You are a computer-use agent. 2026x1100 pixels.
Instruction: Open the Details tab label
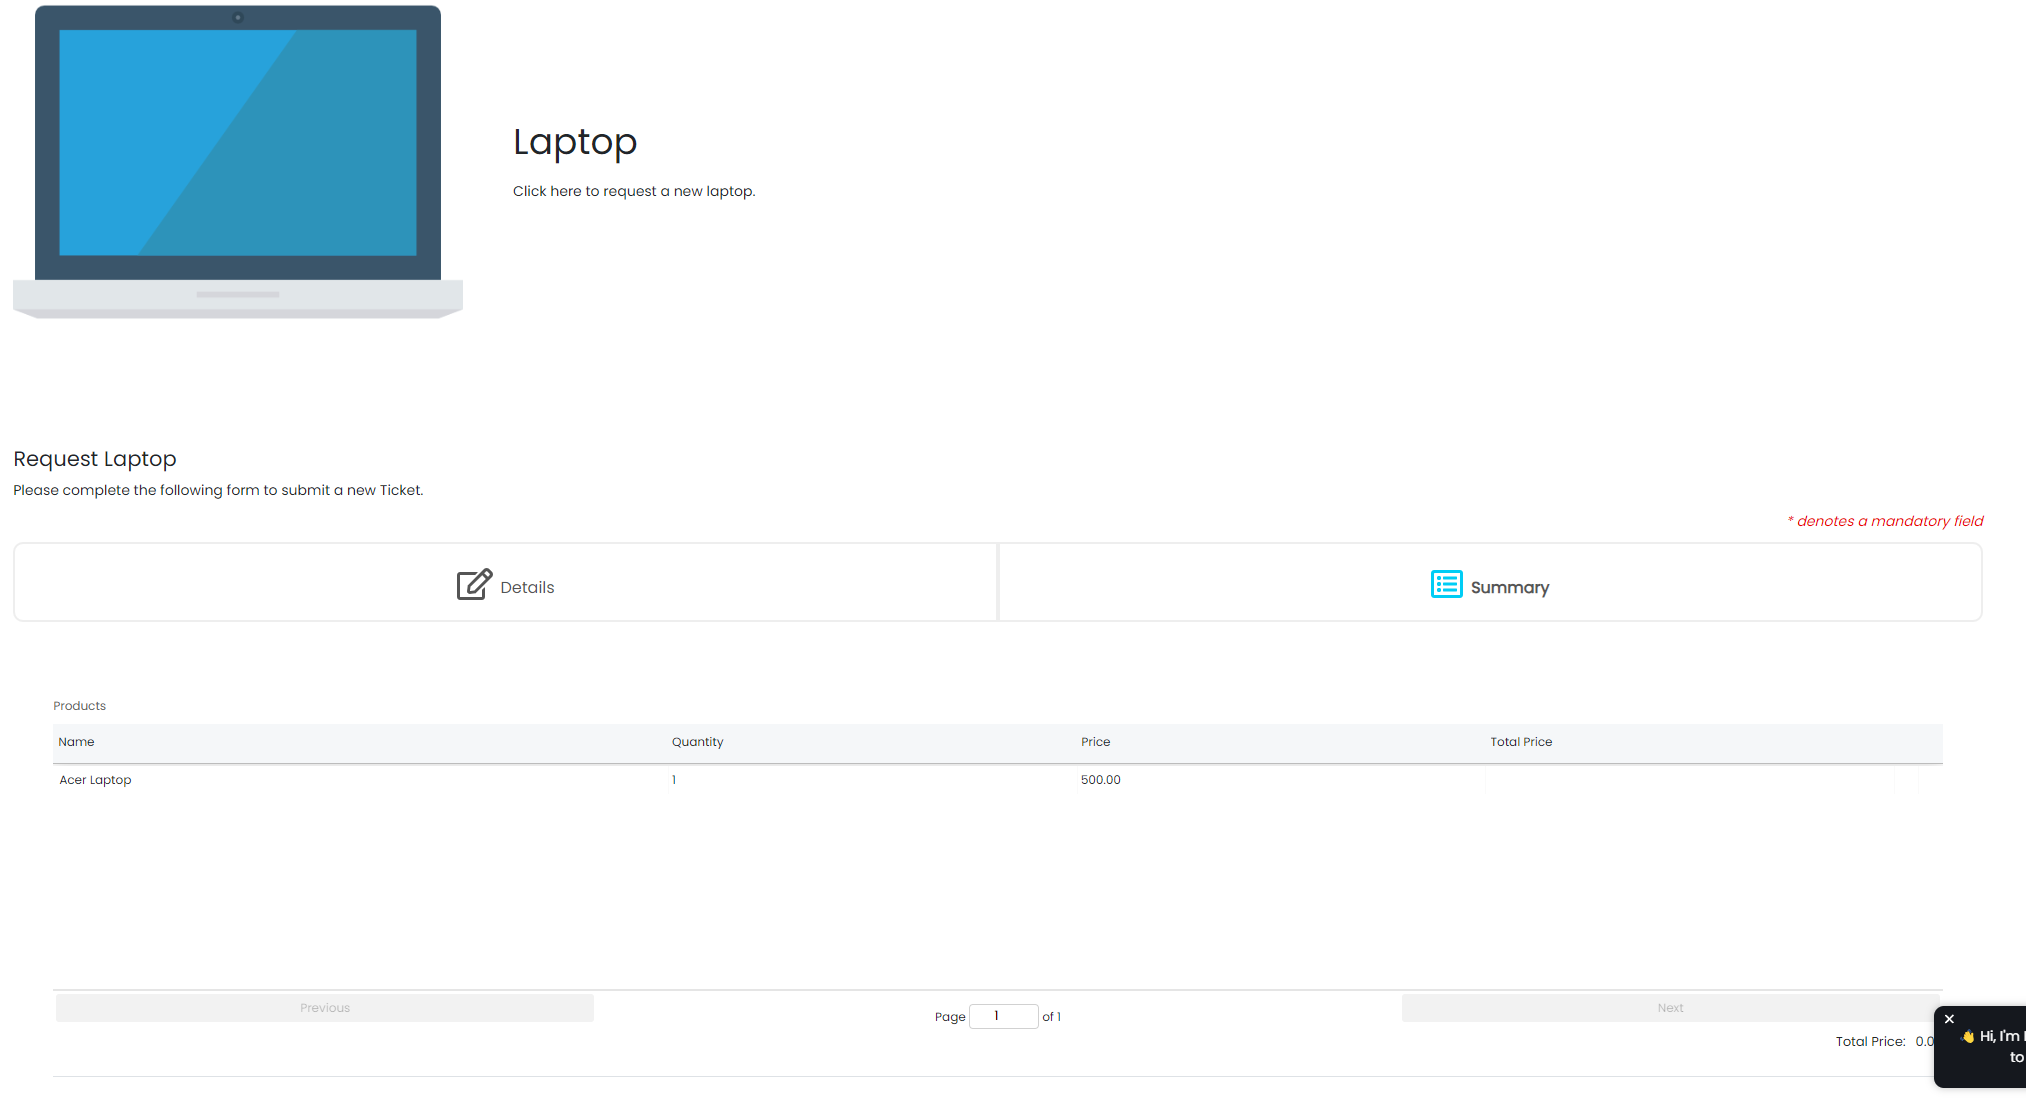(x=527, y=588)
